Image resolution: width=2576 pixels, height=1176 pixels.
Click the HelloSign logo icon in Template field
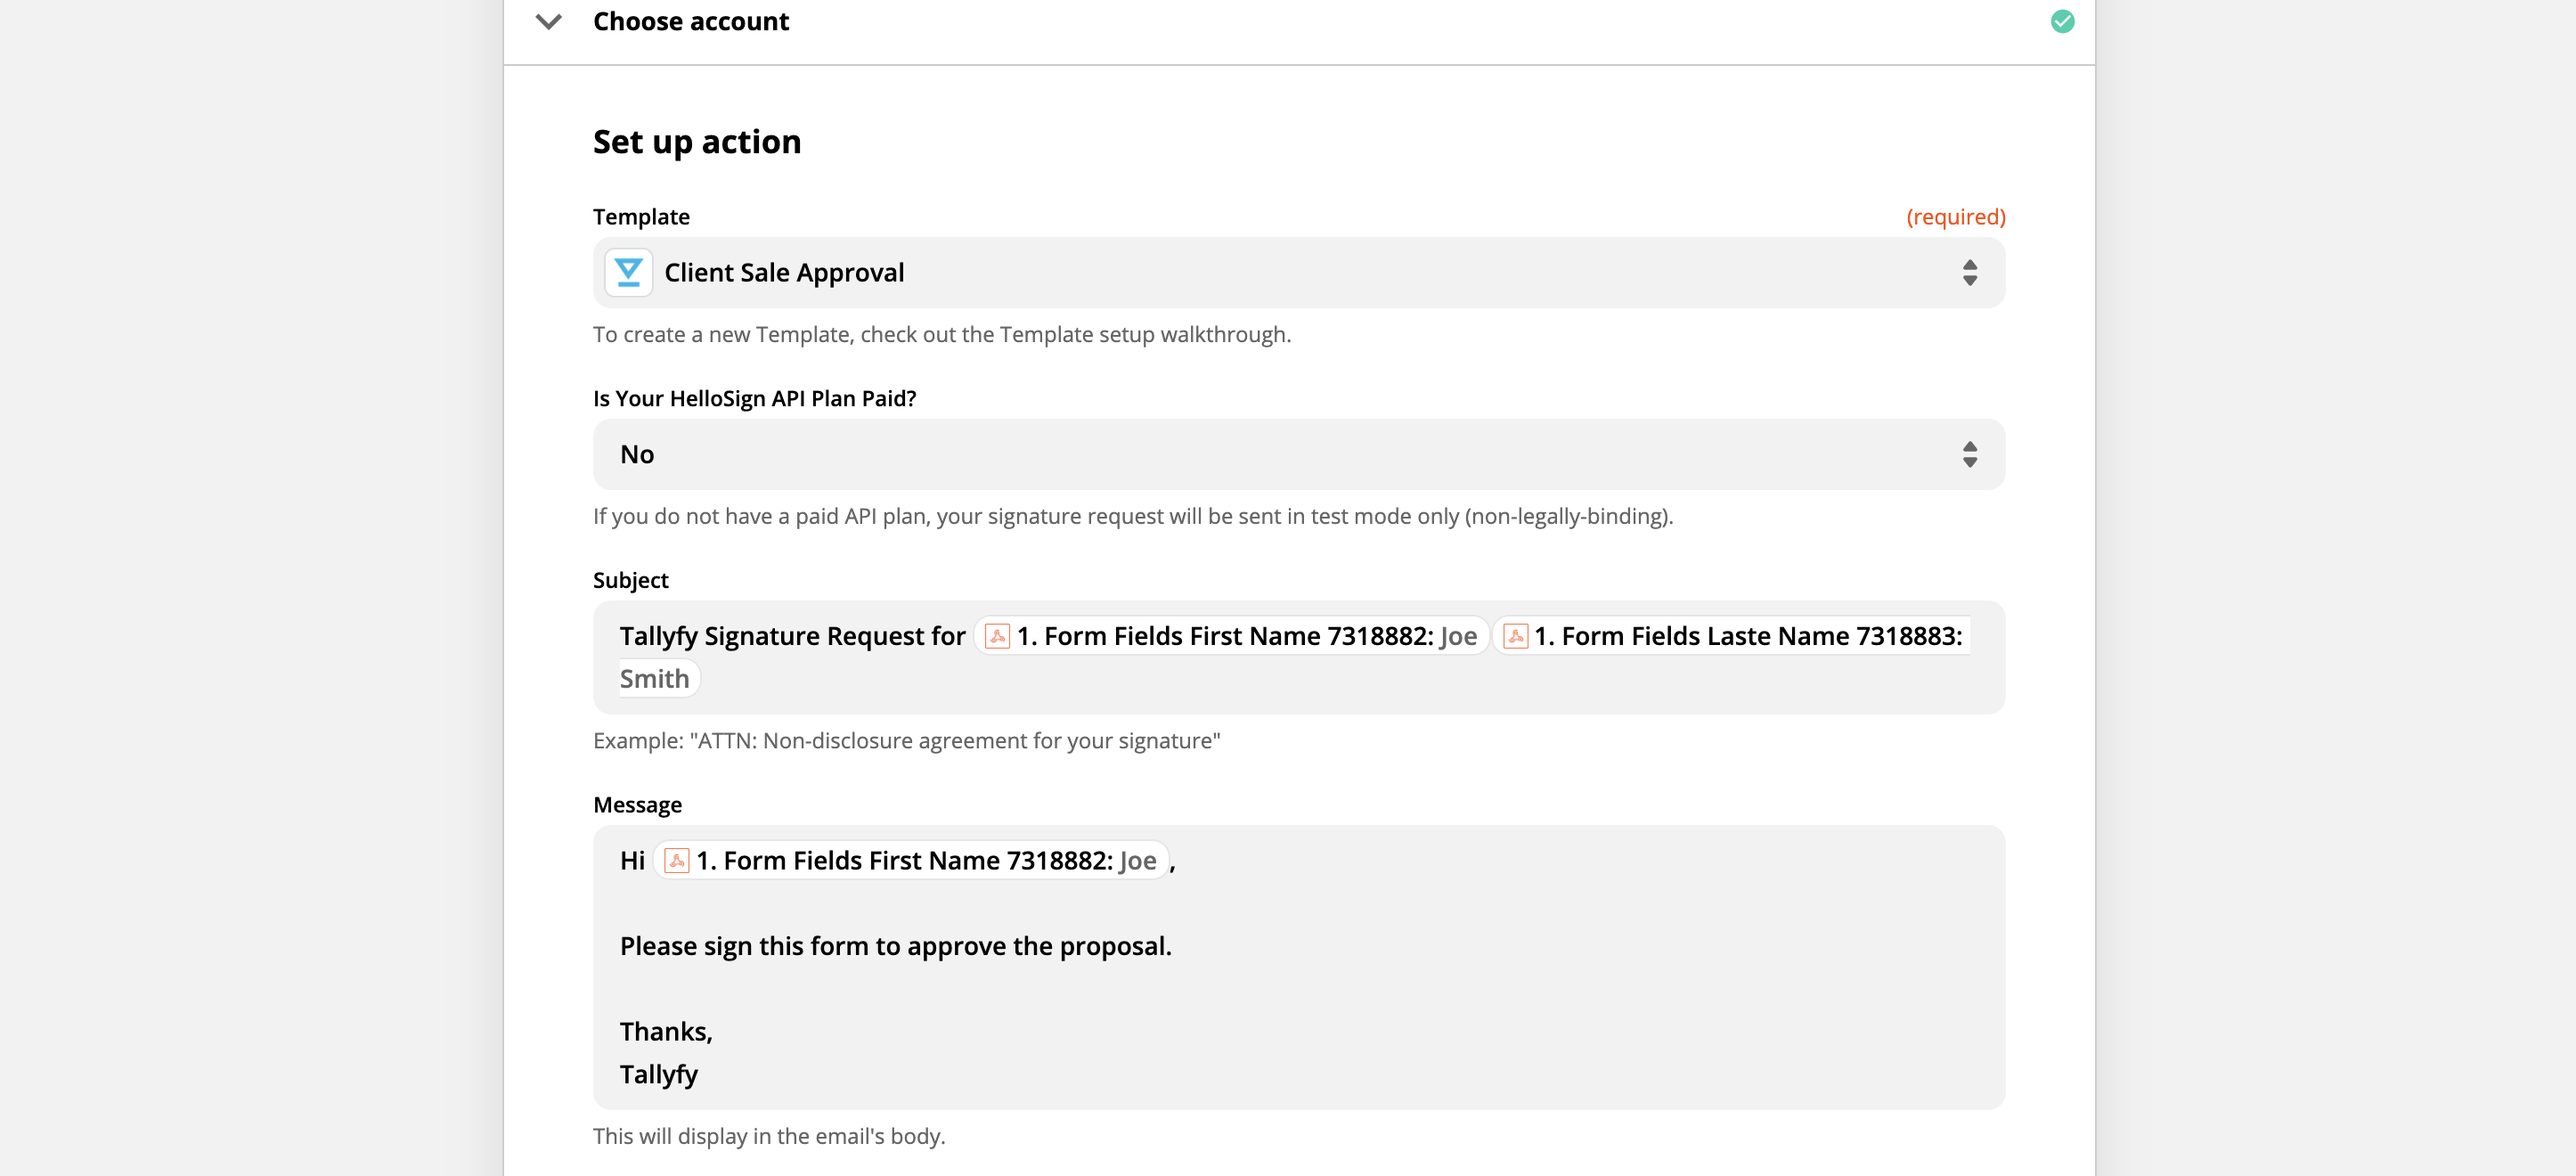point(628,272)
